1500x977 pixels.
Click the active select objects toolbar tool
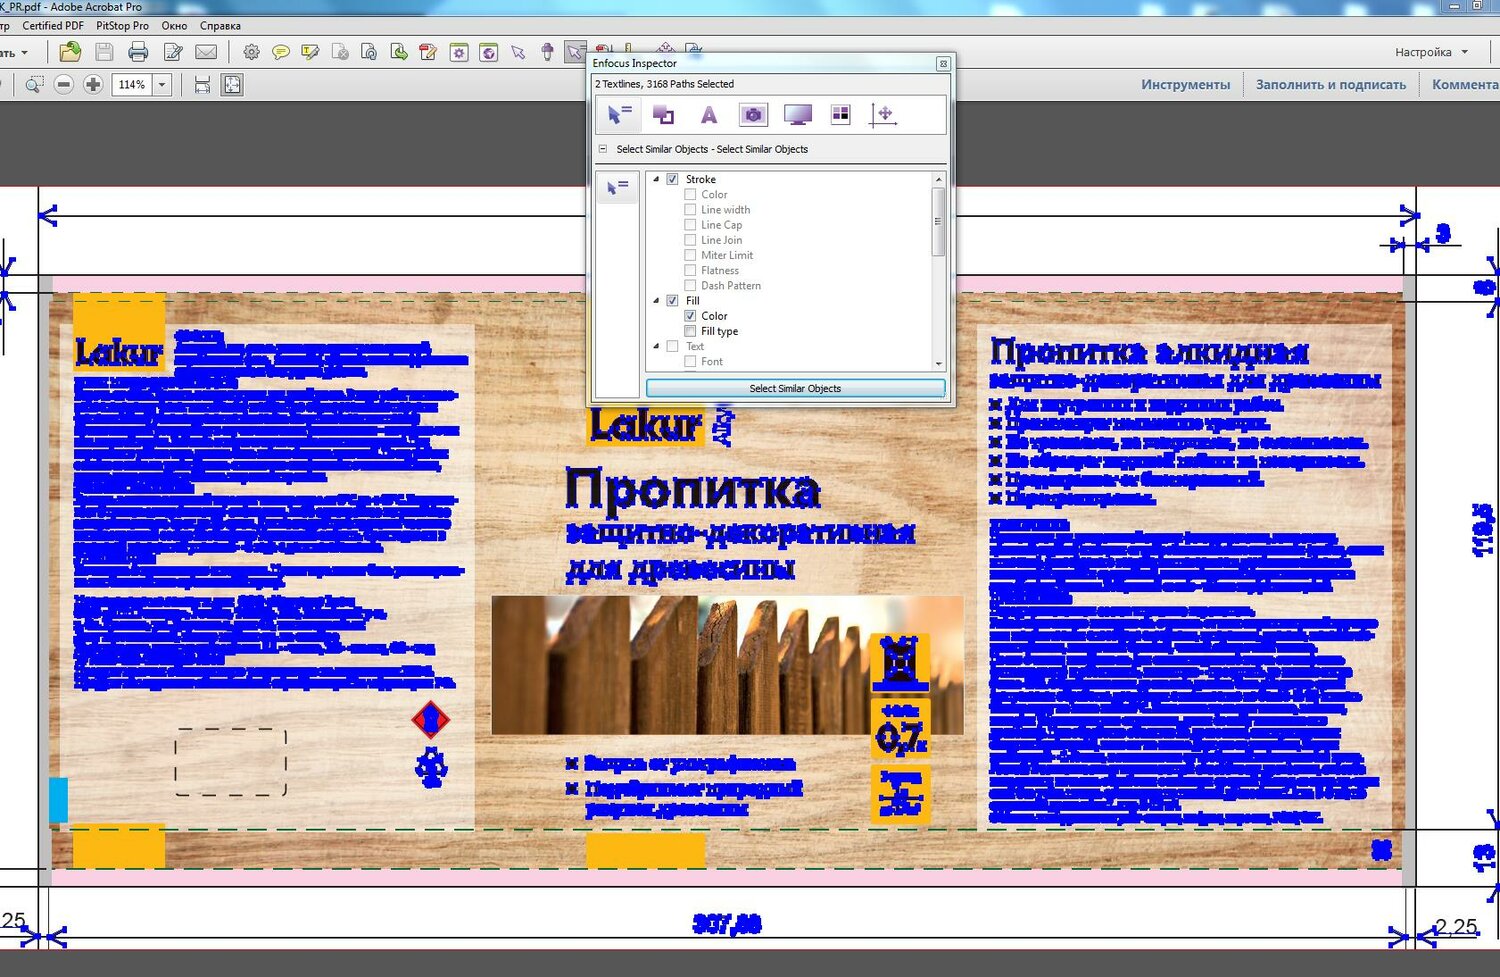point(575,52)
